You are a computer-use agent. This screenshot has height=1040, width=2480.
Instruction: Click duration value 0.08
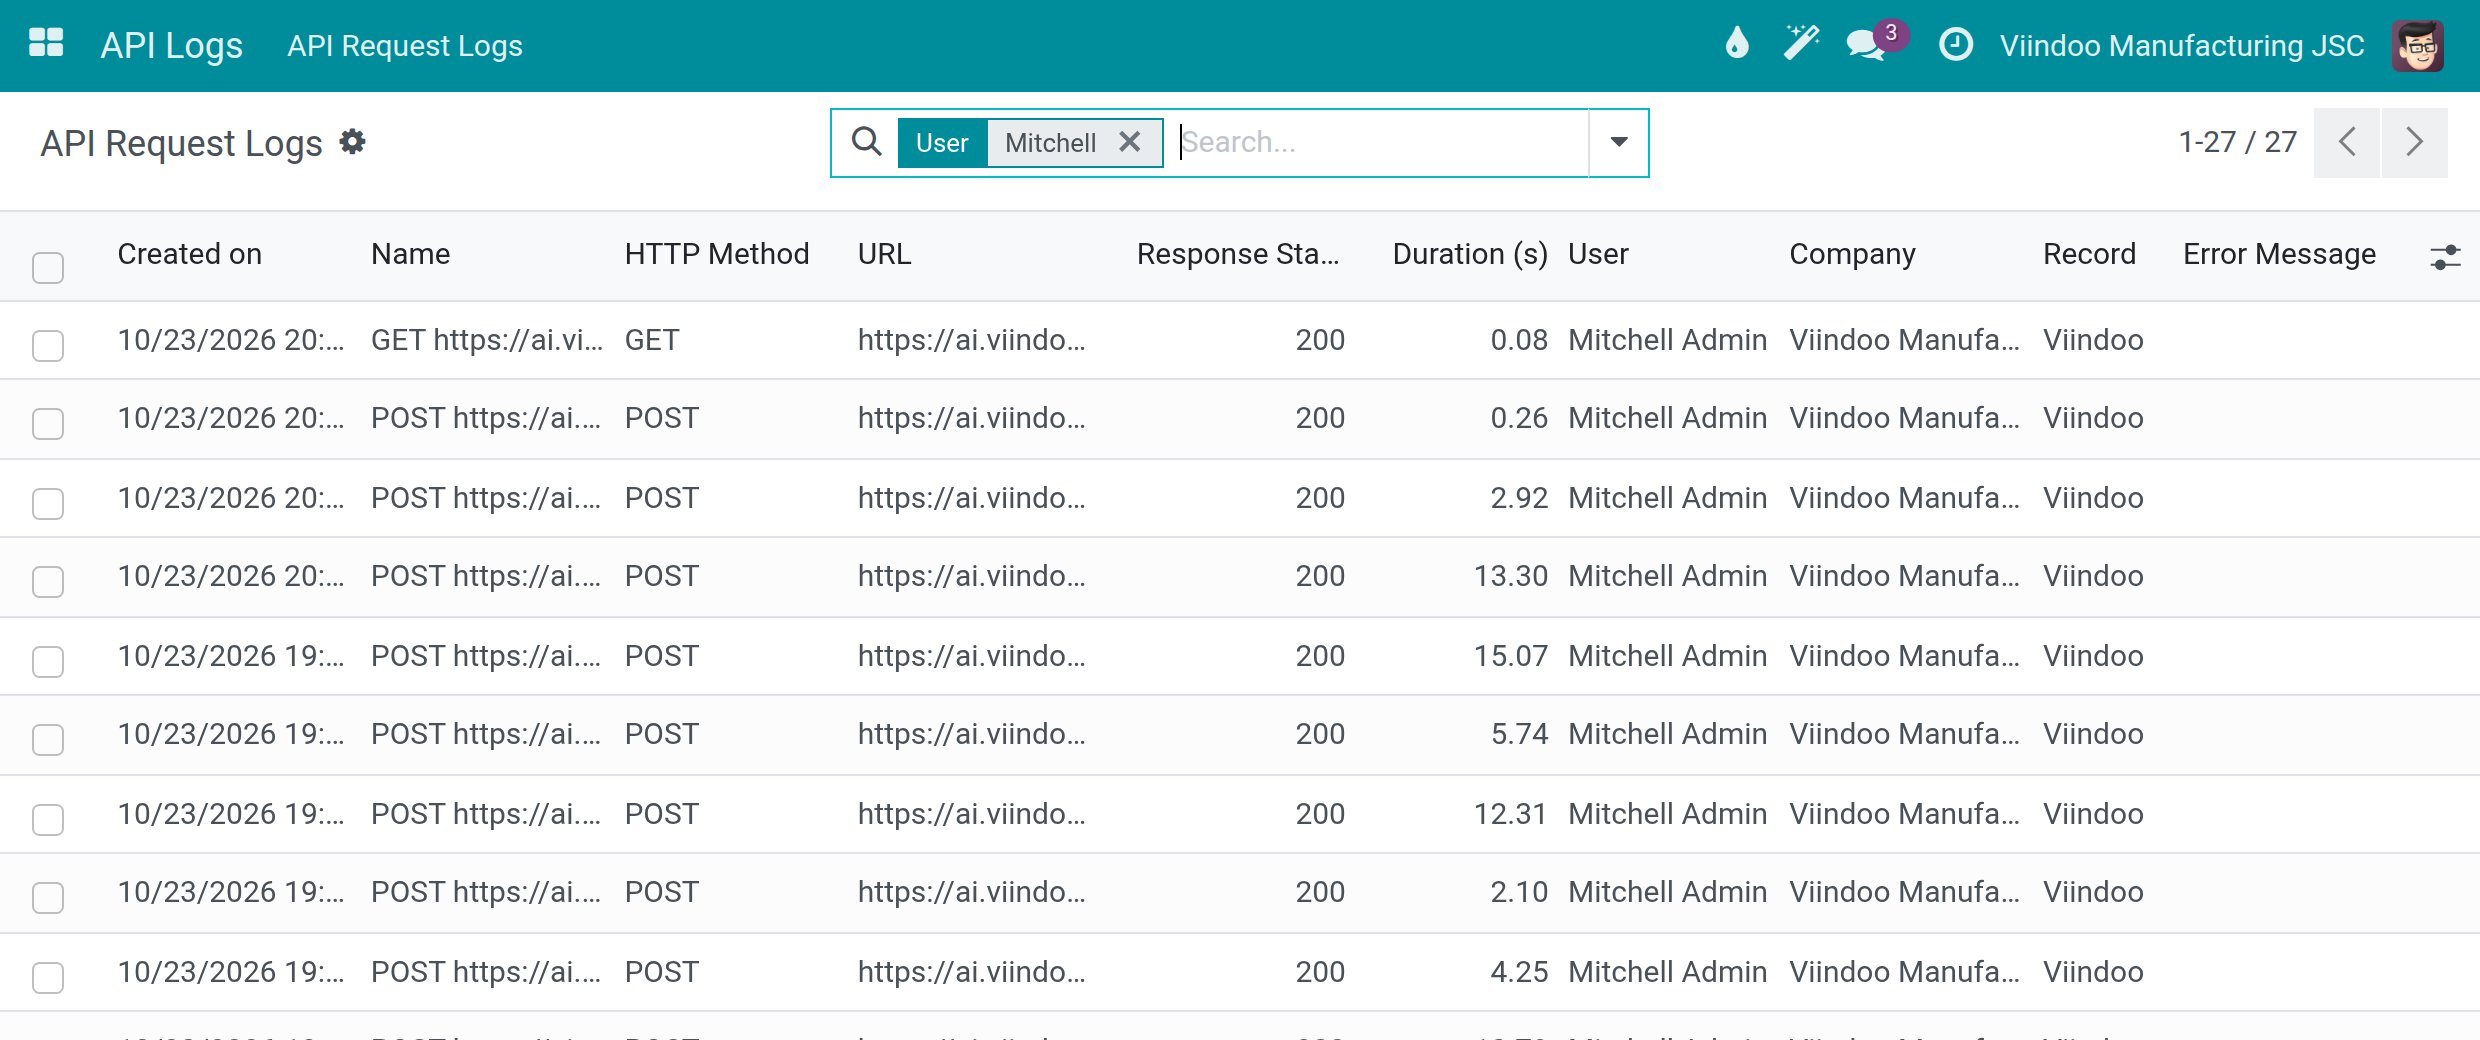[x=1519, y=340]
